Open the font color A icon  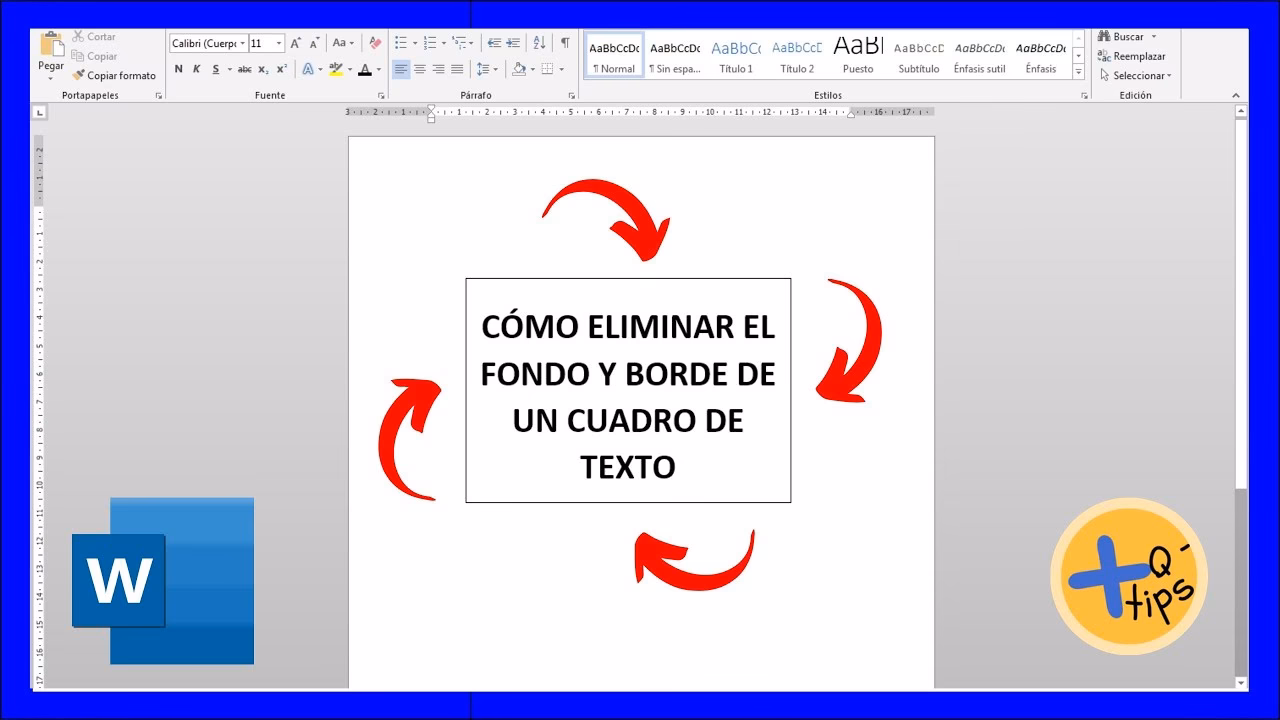coord(367,70)
